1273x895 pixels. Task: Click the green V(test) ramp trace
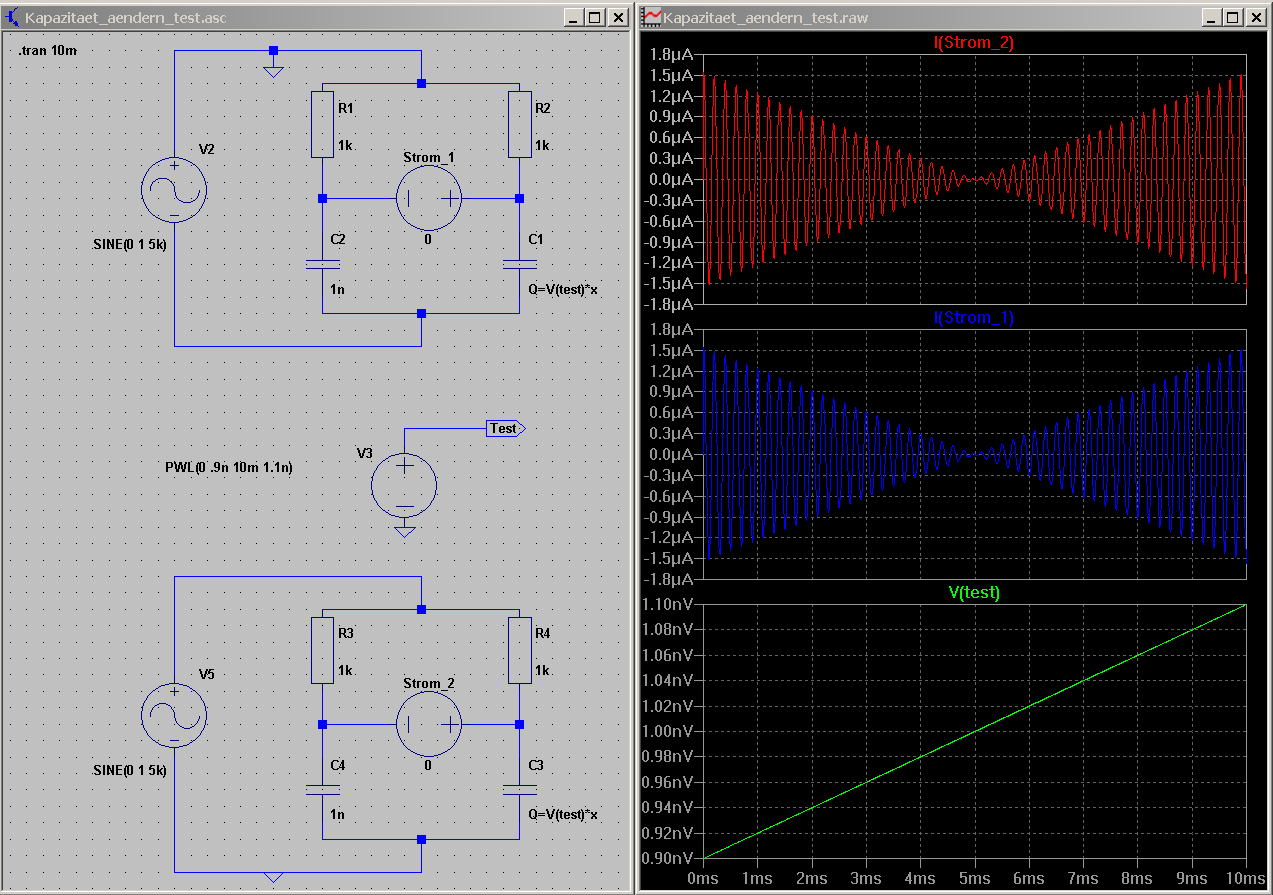click(975, 731)
